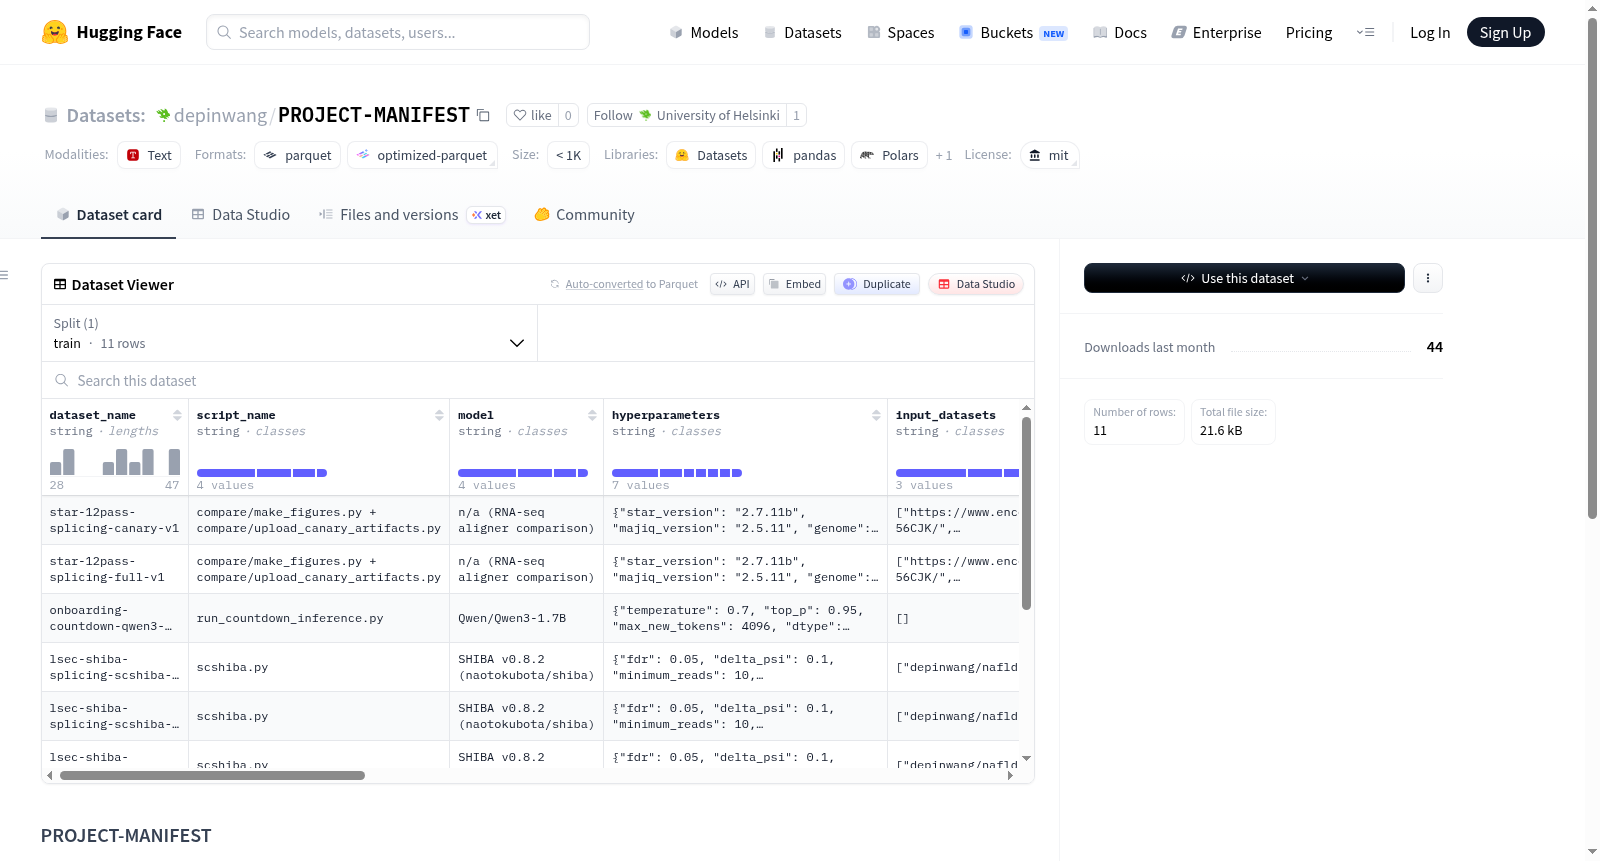Sort by hyperparameters column sort icon
This screenshot has height=861, width=1600.
pyautogui.click(x=876, y=415)
